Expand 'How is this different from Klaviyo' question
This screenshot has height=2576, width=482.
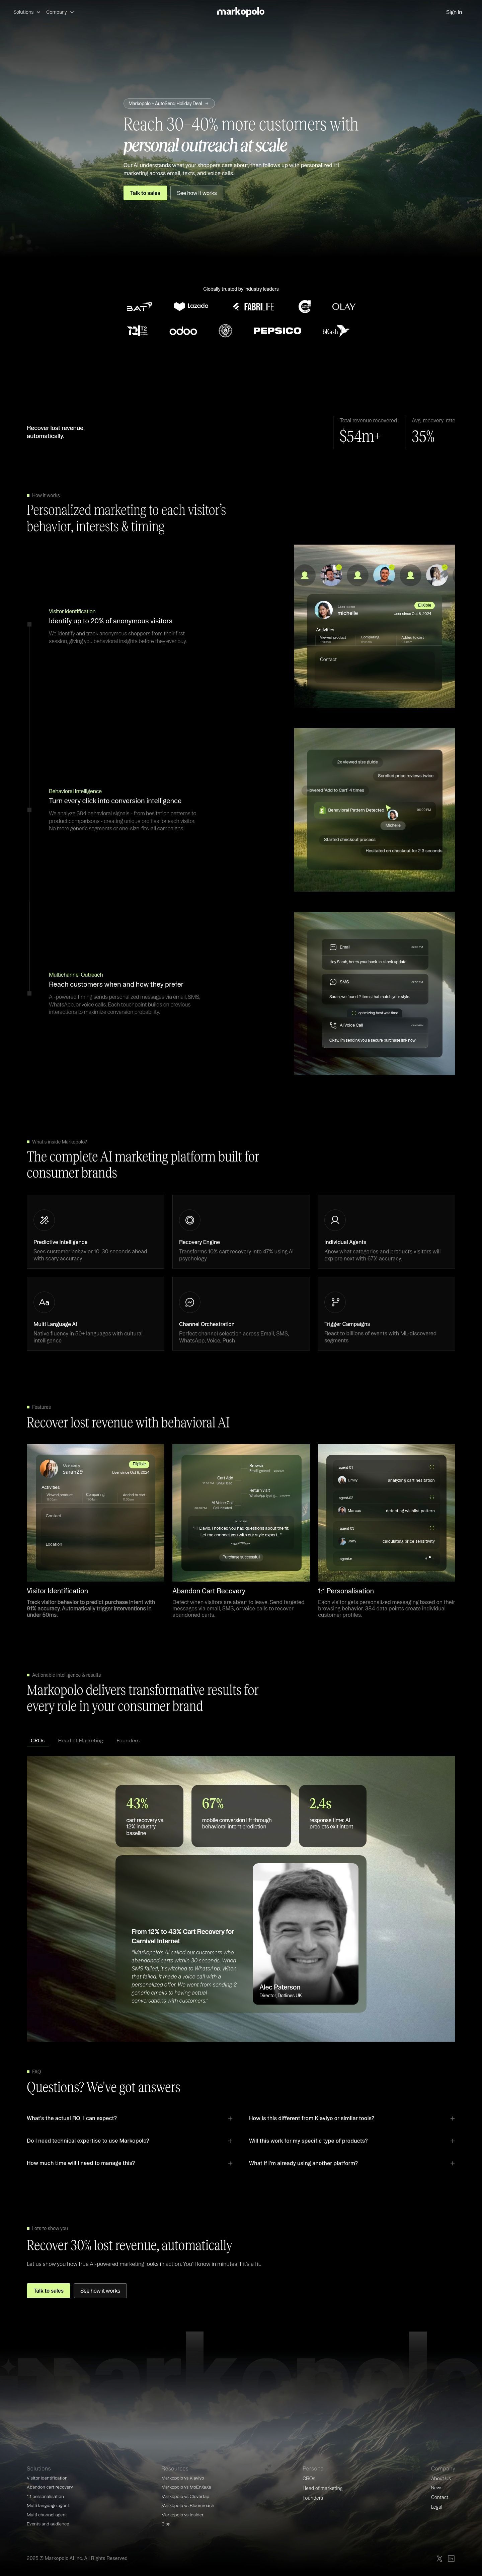(x=352, y=2118)
